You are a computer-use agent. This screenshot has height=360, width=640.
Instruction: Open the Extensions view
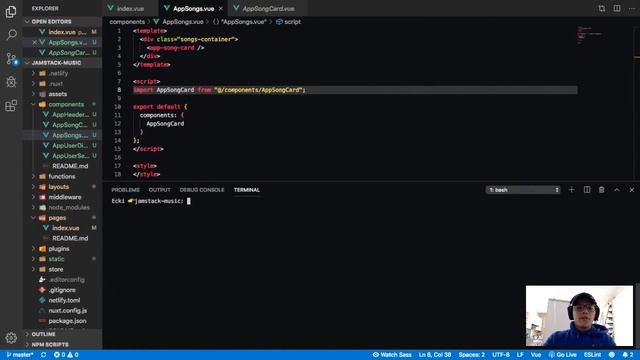point(11,106)
